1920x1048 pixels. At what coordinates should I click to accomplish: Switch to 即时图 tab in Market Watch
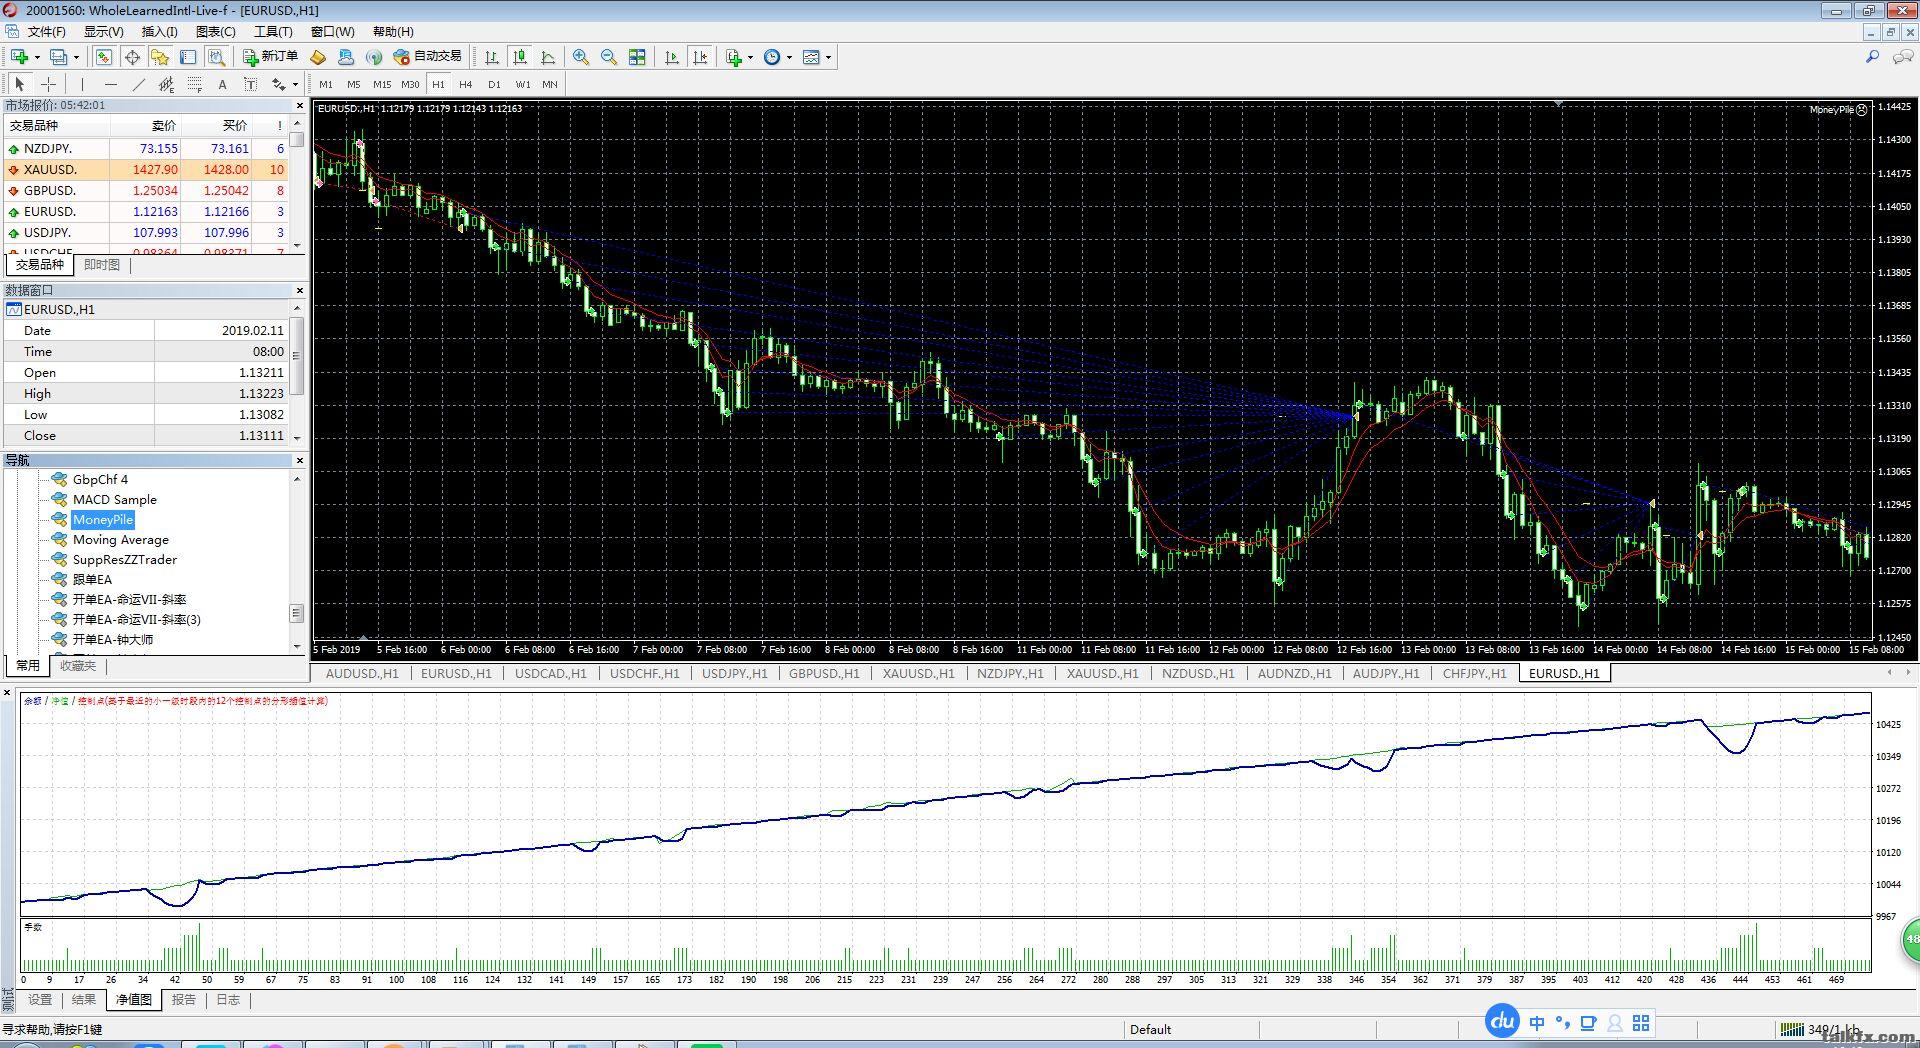point(102,264)
